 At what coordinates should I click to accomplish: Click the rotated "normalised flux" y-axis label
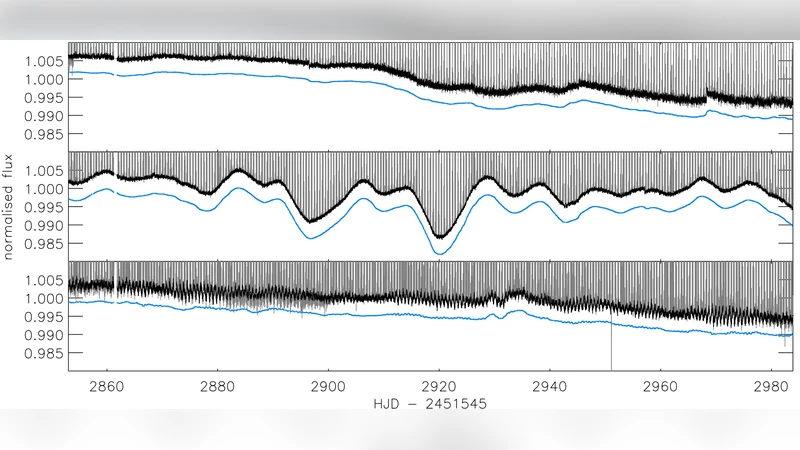click(8, 207)
